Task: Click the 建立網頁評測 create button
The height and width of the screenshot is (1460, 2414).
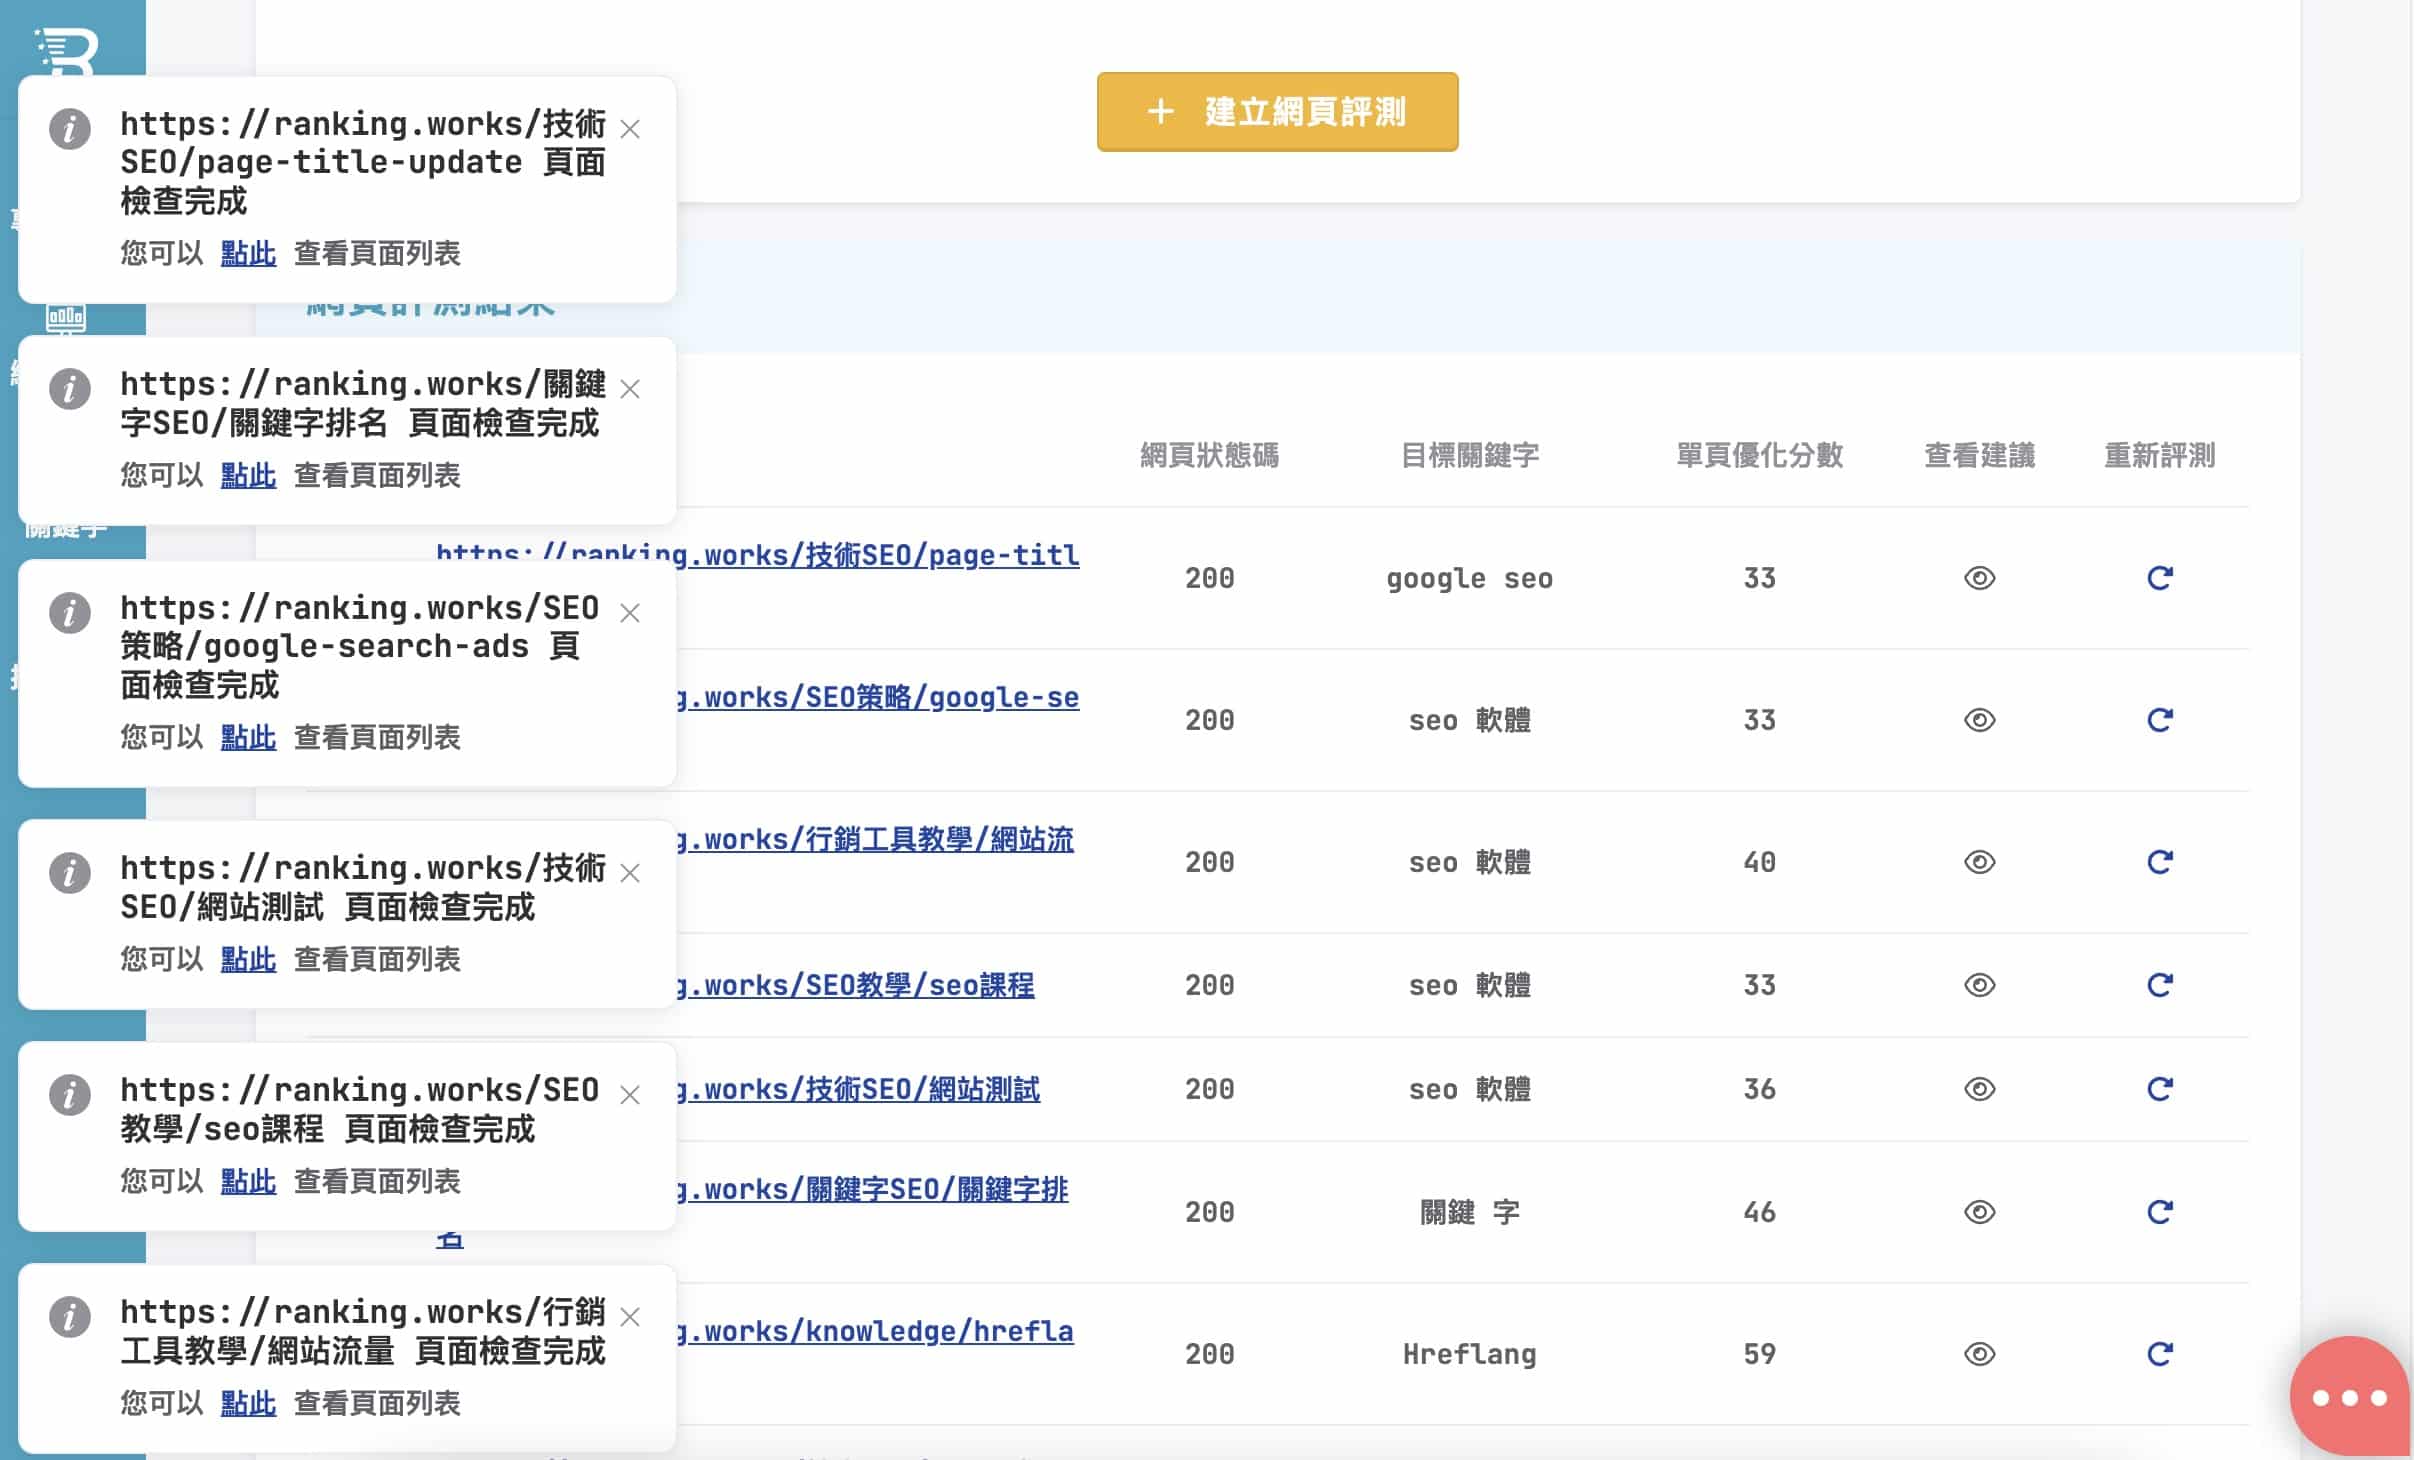Action: pyautogui.click(x=1277, y=112)
